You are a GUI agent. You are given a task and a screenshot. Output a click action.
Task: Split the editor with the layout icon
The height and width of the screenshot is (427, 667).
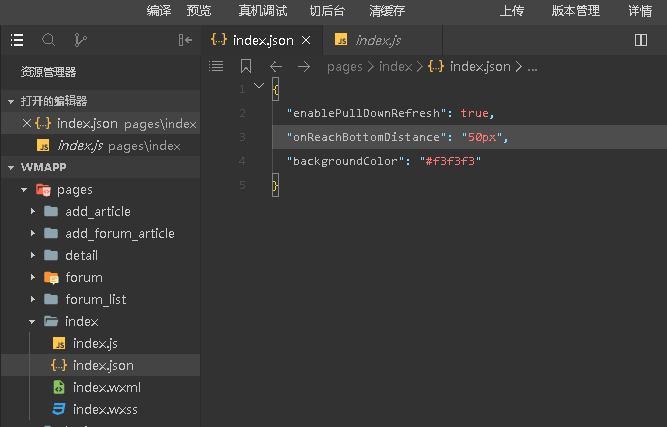641,40
